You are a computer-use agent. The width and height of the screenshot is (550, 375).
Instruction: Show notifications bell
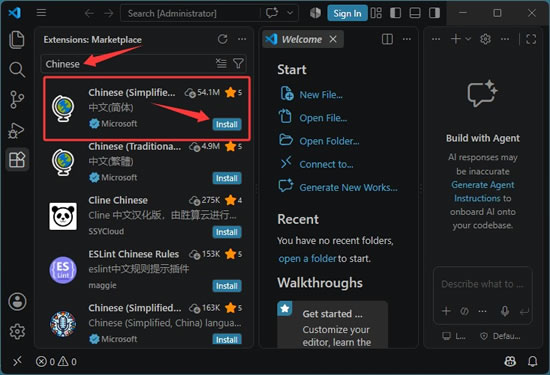[532, 361]
